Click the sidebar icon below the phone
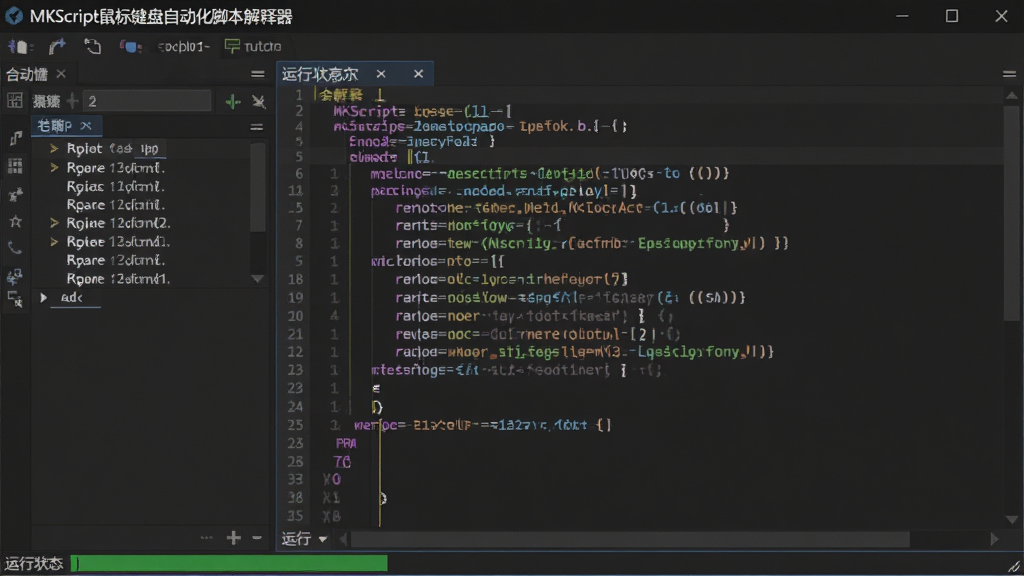Image resolution: width=1024 pixels, height=576 pixels. 14,276
